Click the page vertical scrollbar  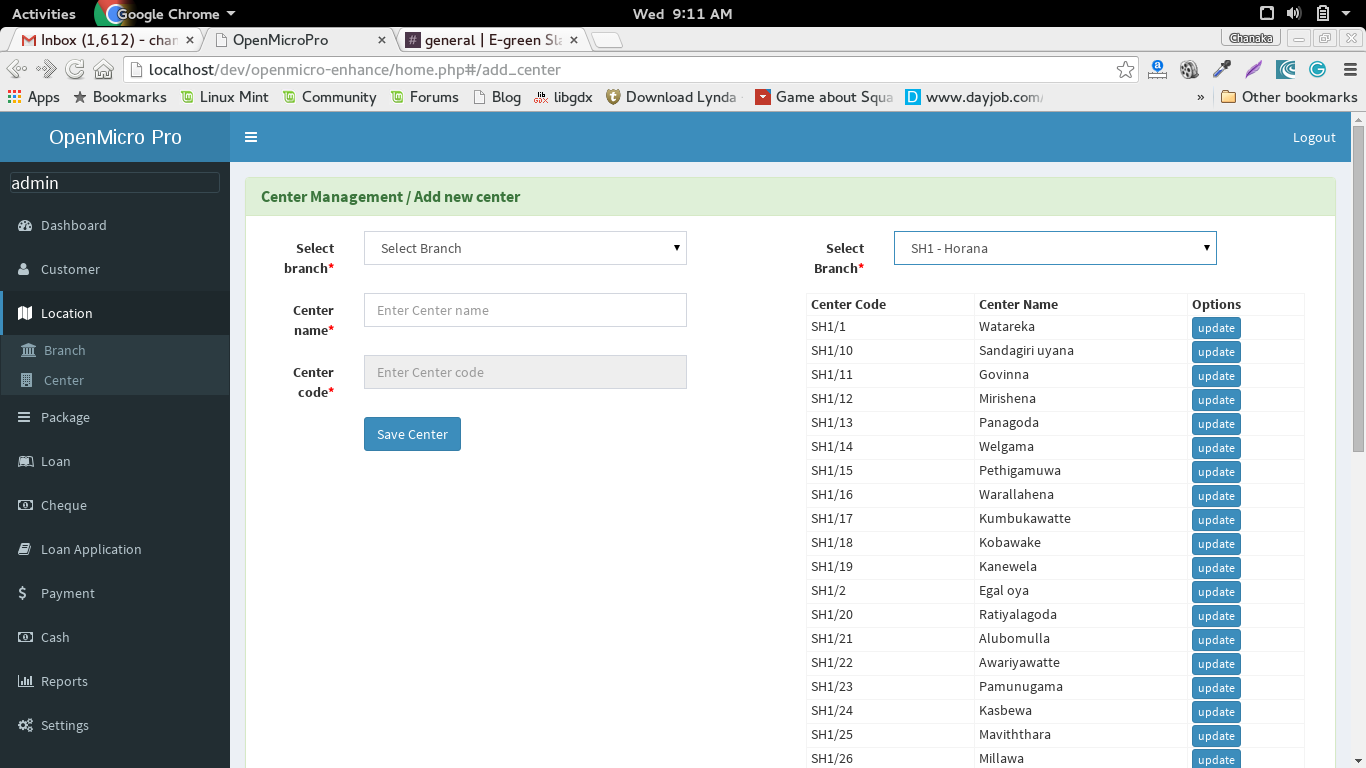pyautogui.click(x=1358, y=288)
